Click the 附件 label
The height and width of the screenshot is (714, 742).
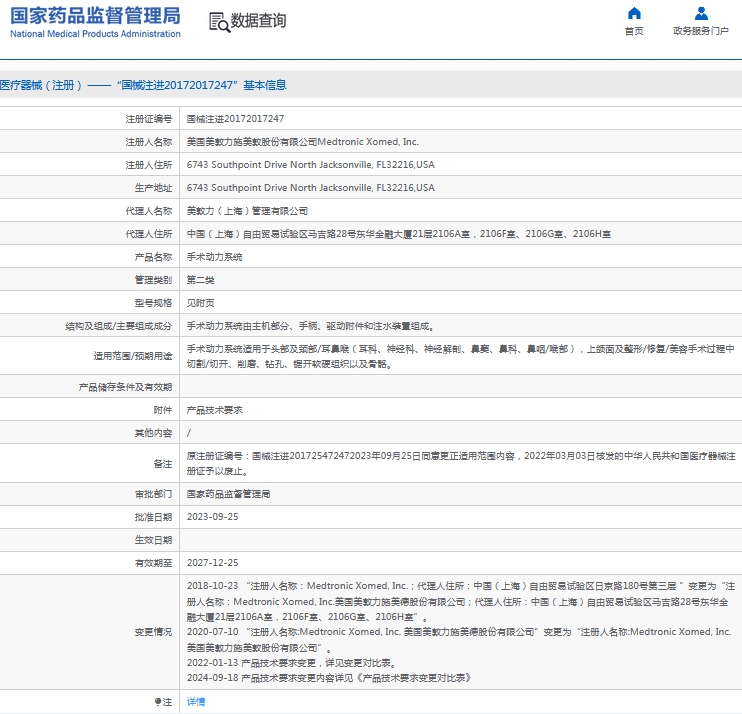click(x=163, y=410)
